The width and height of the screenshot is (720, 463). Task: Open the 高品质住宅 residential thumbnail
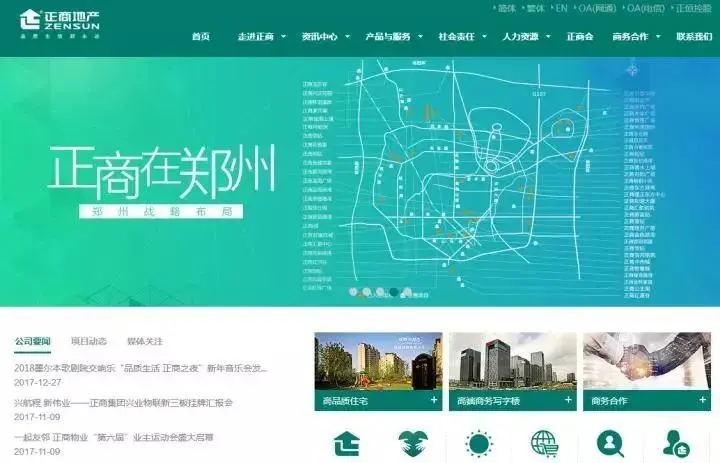pyautogui.click(x=378, y=361)
